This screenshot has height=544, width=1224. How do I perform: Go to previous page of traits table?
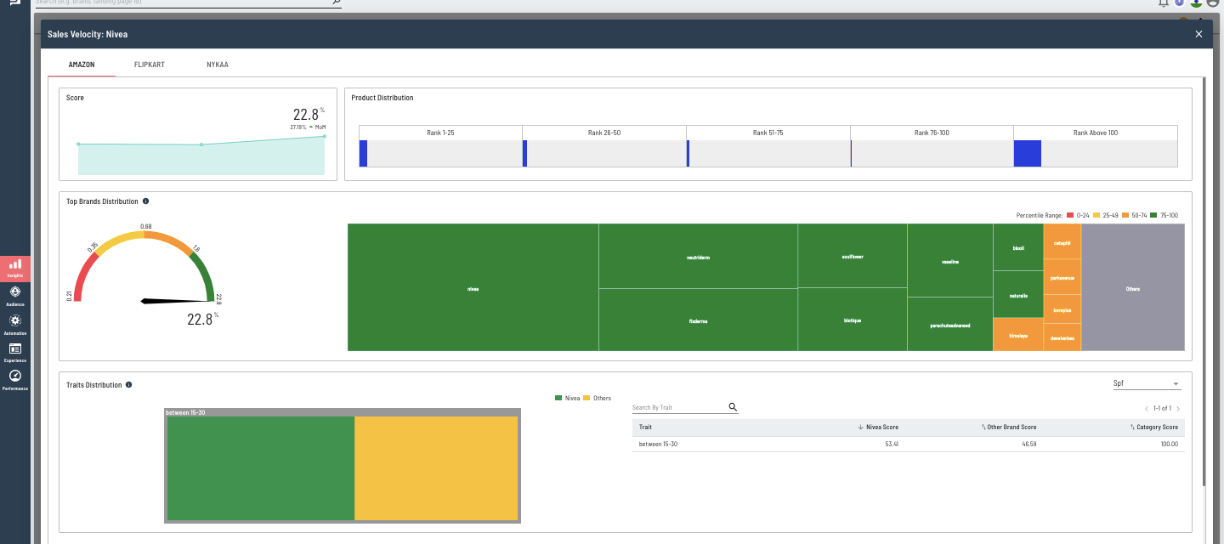(x=1146, y=408)
